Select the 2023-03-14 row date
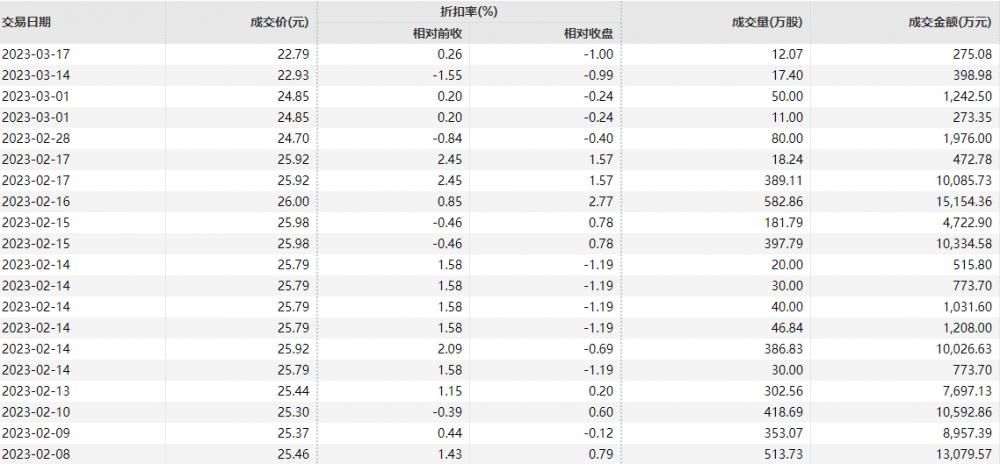Image resolution: width=1000 pixels, height=464 pixels. tap(36, 76)
